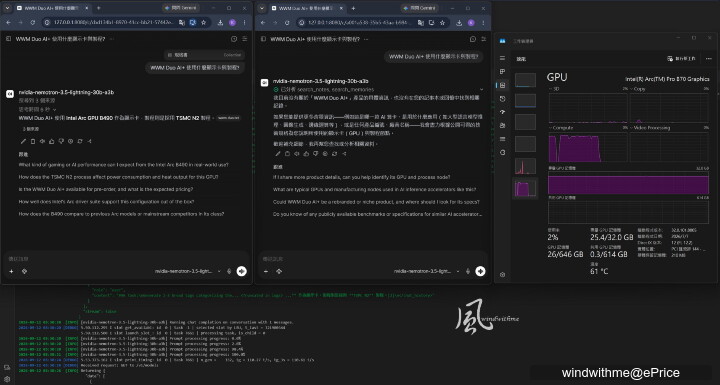
Task: Toggle sidebar icon in right chat window
Action: pos(263,39)
